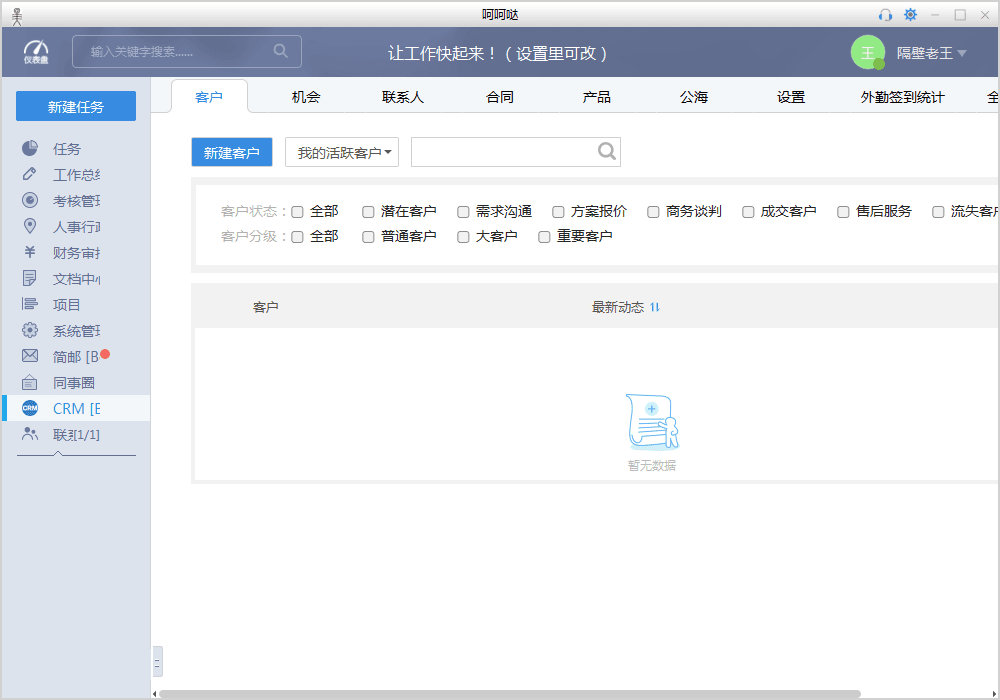Viewport: 1000px width, 700px height.
Task: Check 售后服务 status filter
Action: point(843,212)
